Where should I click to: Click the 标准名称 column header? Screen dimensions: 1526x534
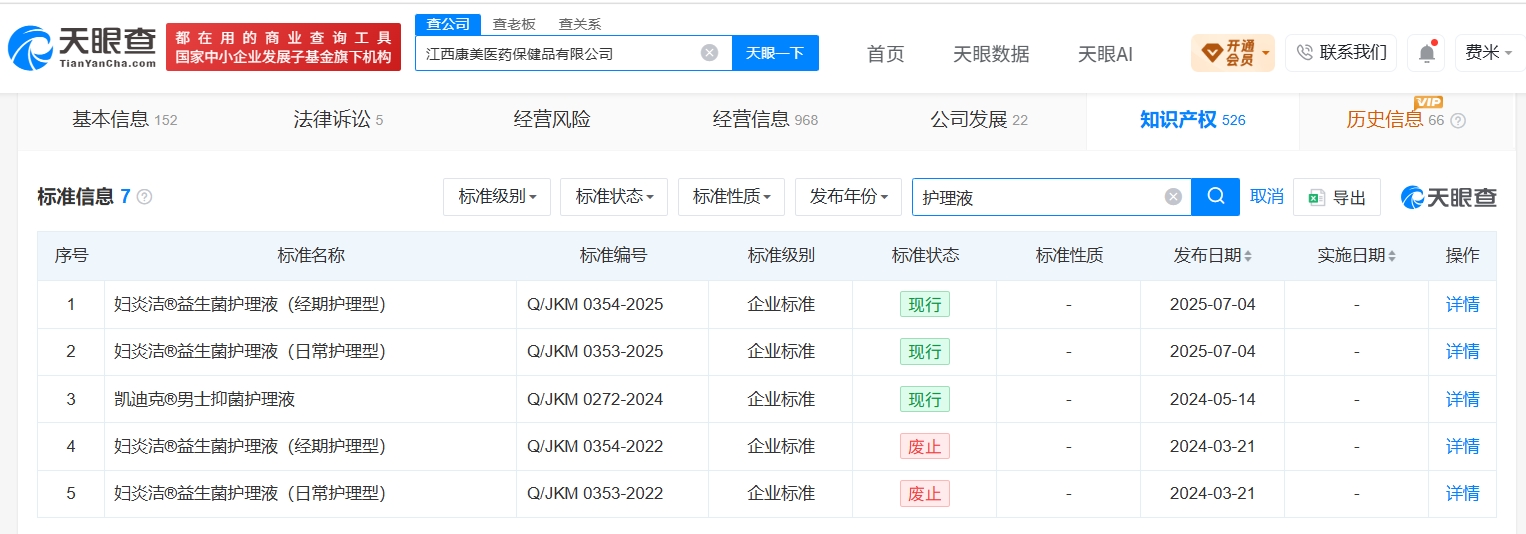pyautogui.click(x=311, y=256)
